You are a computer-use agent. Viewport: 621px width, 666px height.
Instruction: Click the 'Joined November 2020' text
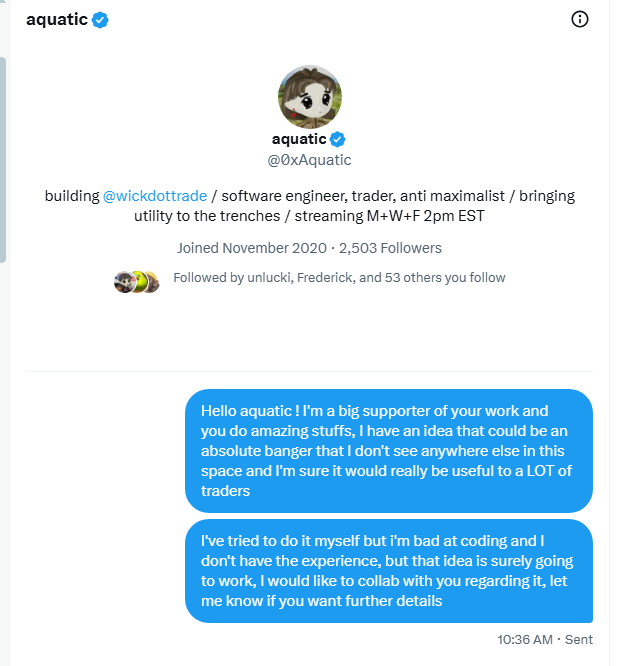(x=252, y=248)
